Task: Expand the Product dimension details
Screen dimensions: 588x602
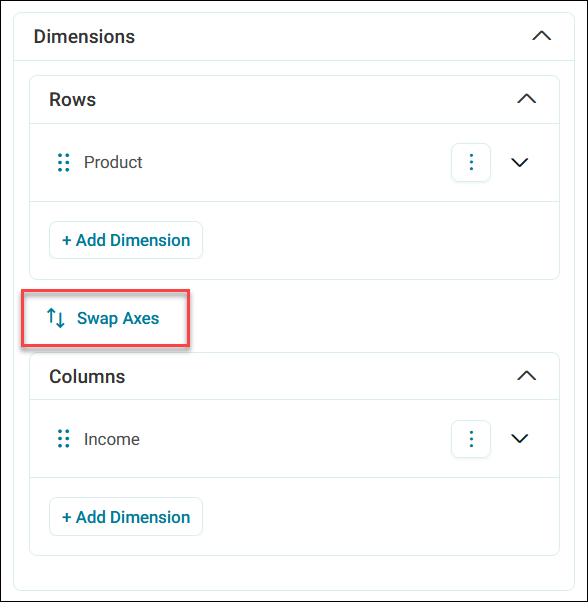Action: click(x=520, y=162)
